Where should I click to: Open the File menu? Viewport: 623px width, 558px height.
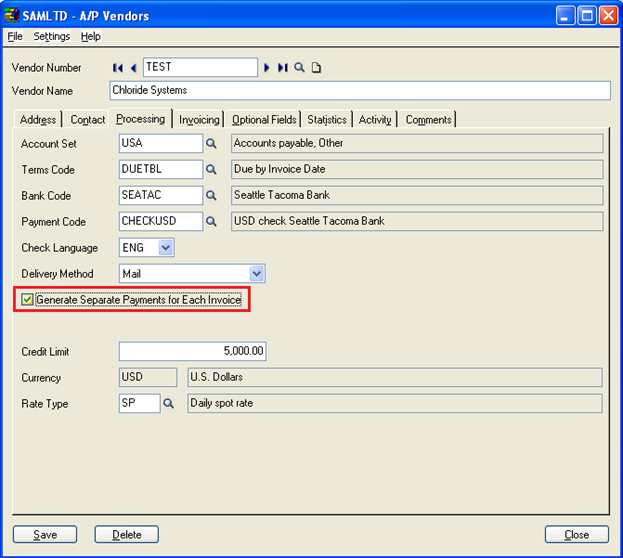(15, 37)
